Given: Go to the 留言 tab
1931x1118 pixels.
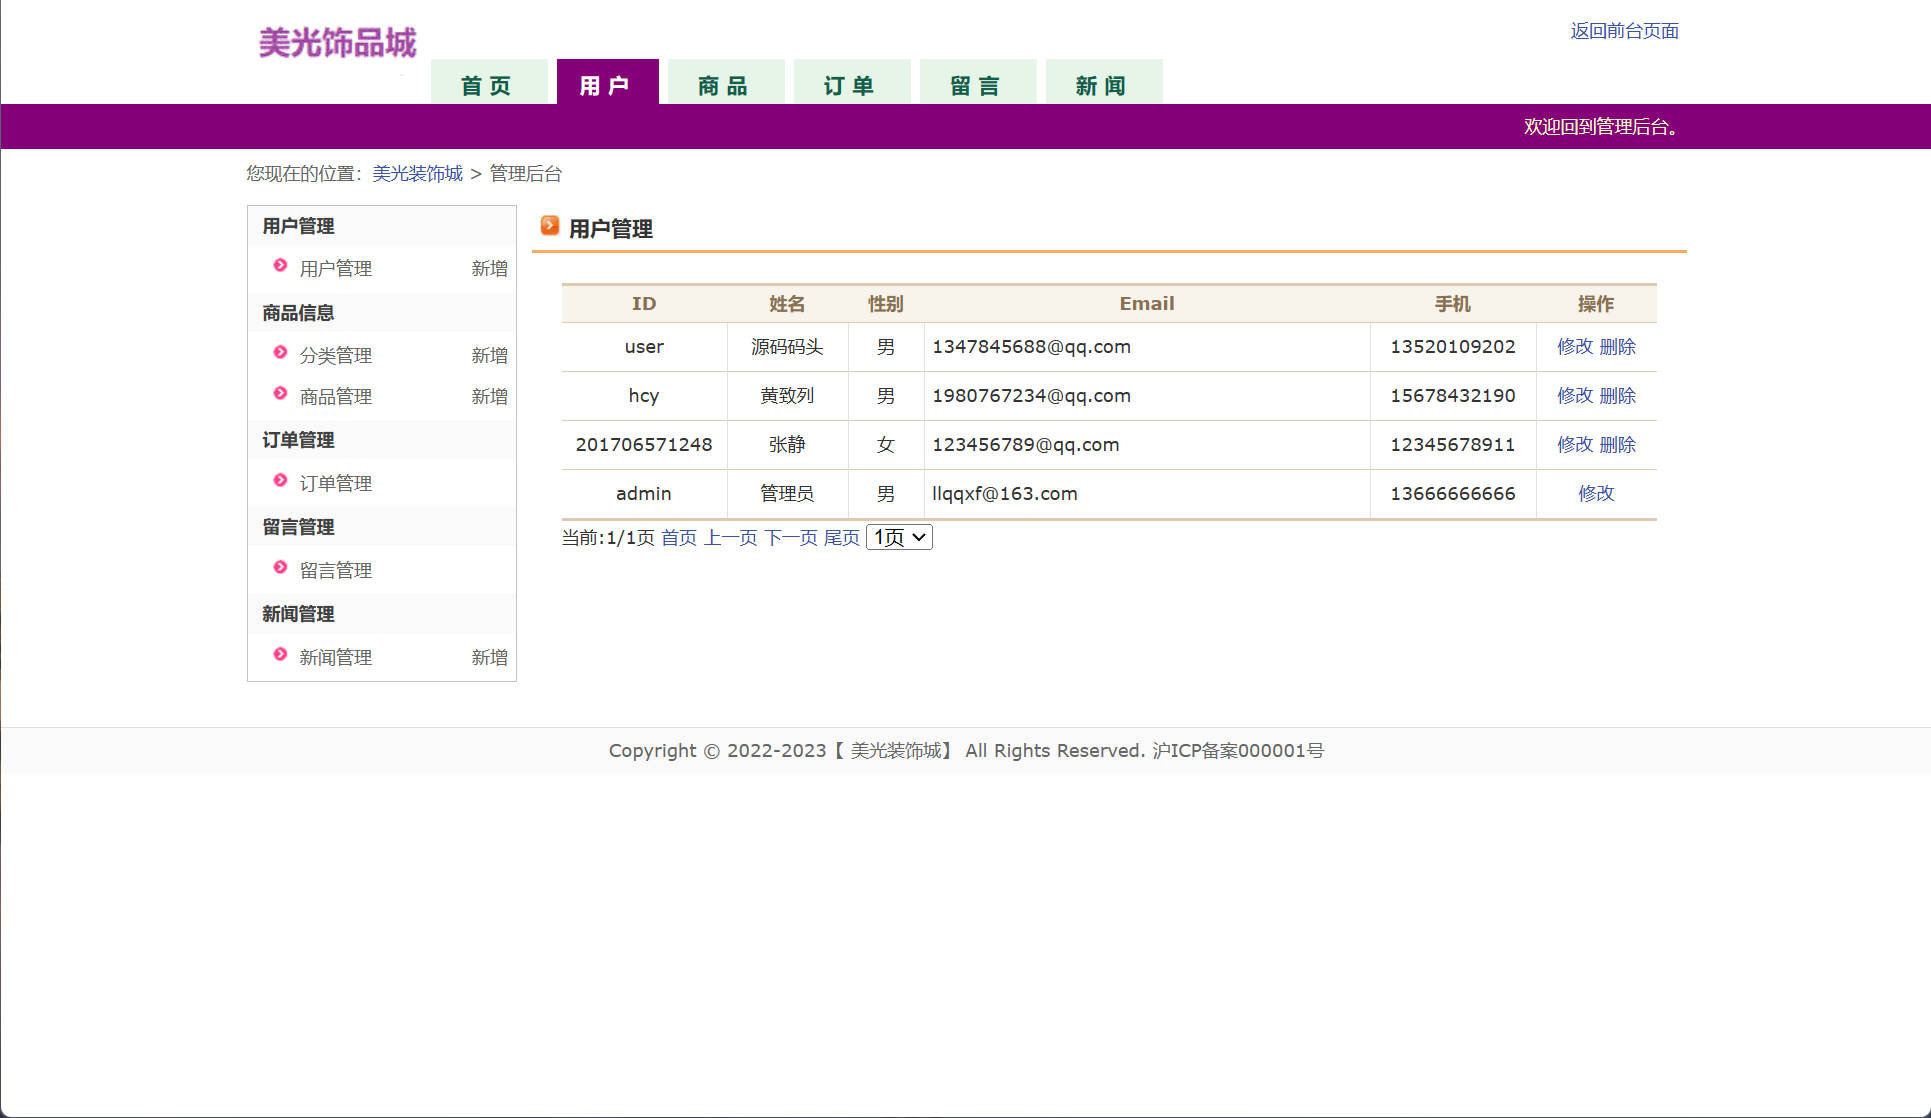Looking at the screenshot, I should [x=976, y=84].
